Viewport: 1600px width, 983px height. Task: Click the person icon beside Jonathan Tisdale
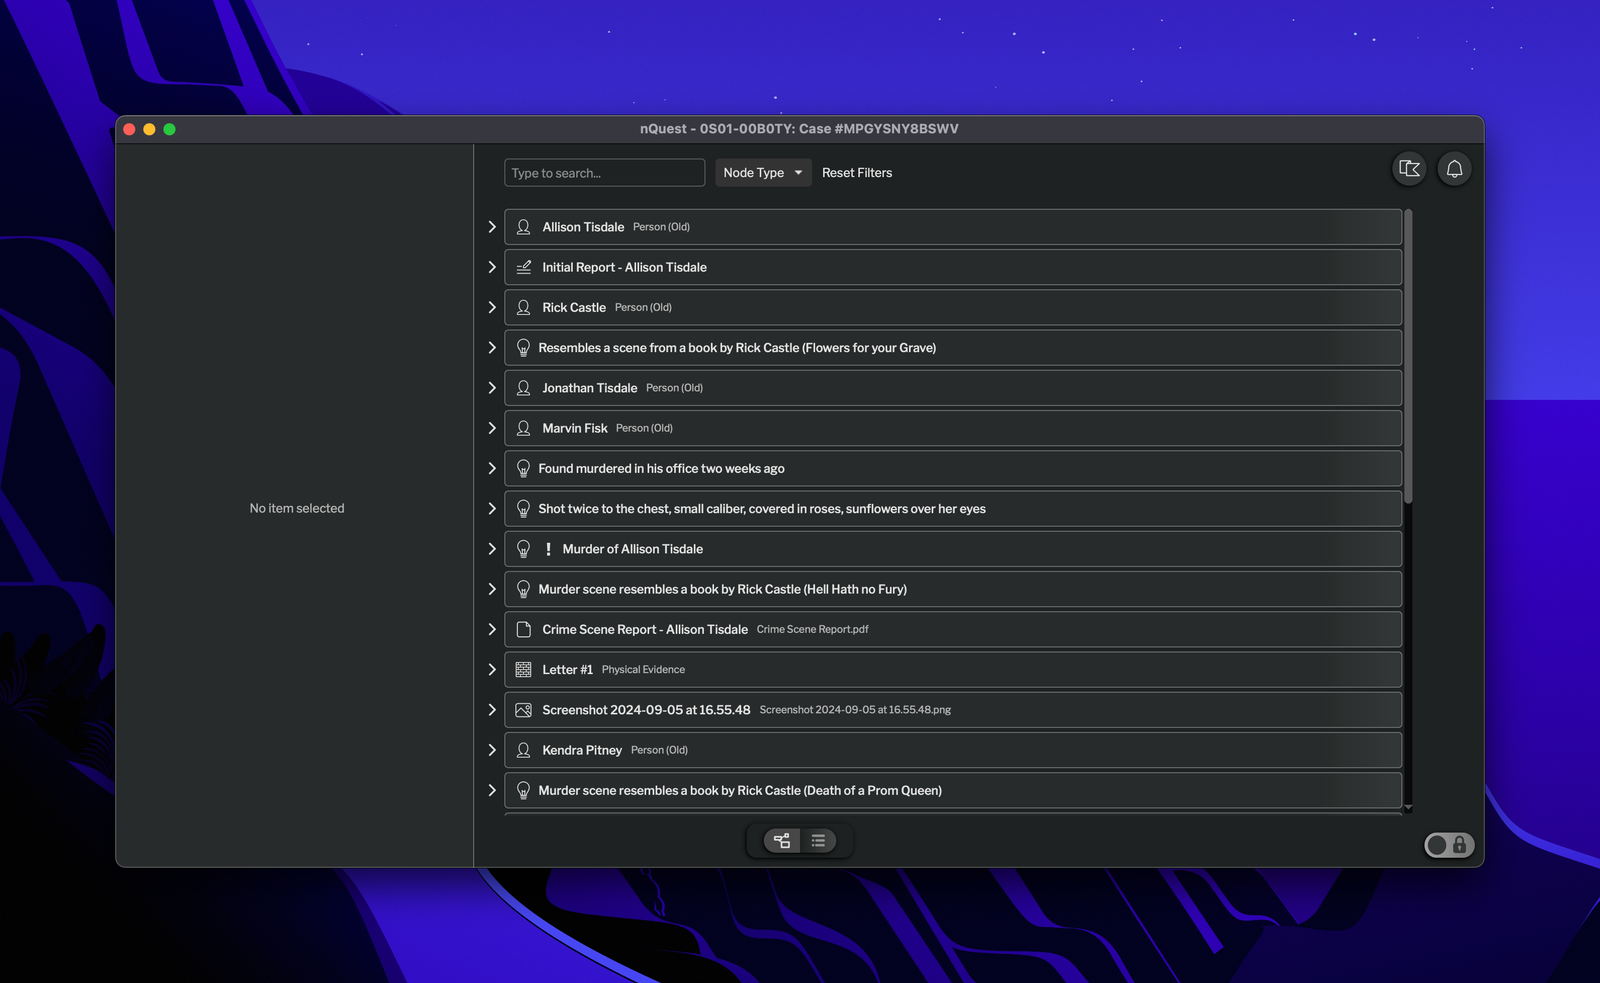[523, 388]
